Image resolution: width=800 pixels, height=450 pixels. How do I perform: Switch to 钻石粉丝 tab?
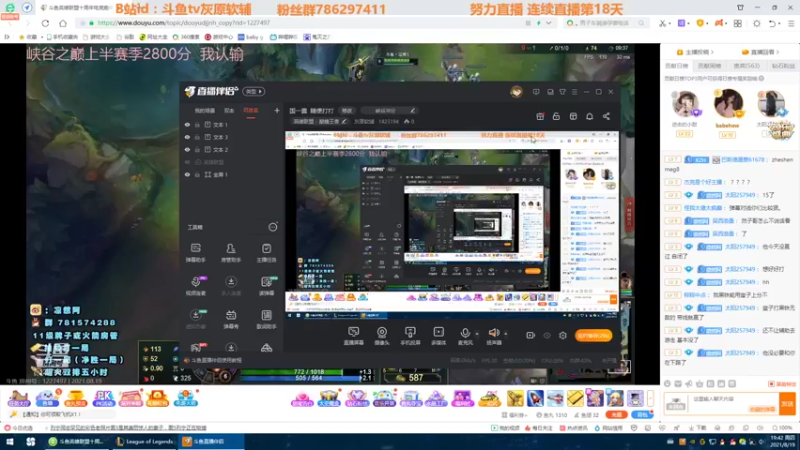[783, 66]
